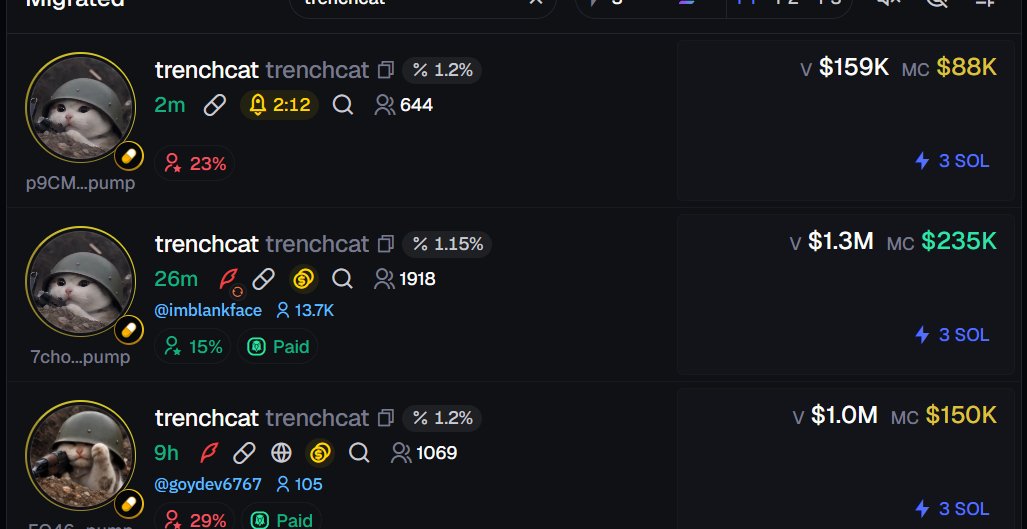The width and height of the screenshot is (1027, 529).
Task: Clear the trenchcat search field
Action: coord(536,3)
